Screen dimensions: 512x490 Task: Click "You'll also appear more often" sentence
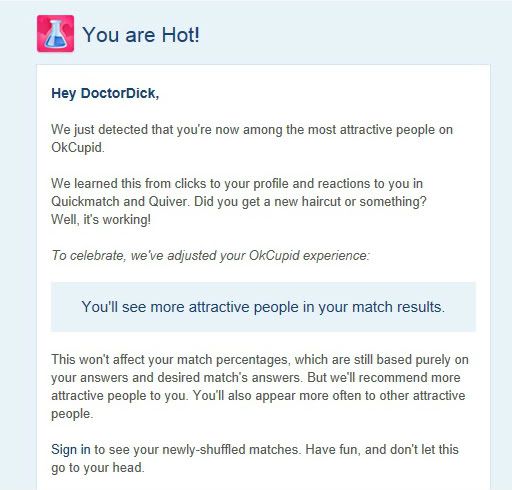pyautogui.click(x=278, y=396)
